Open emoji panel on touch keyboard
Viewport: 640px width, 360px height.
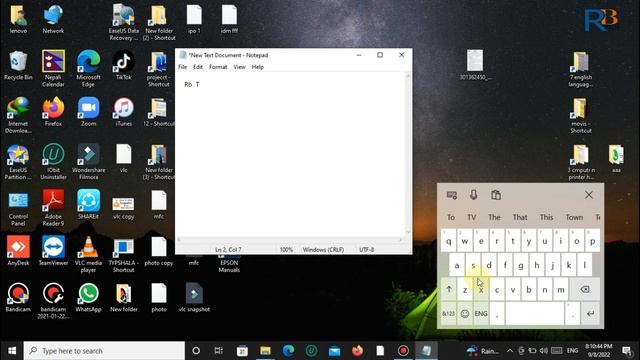point(464,313)
